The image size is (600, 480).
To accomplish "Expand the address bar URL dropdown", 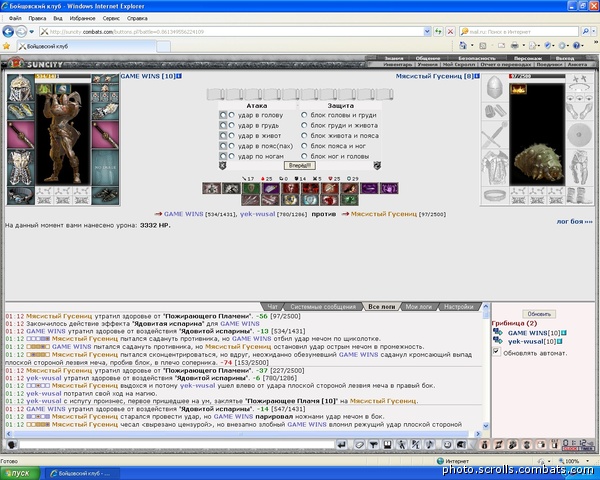I will [x=427, y=31].
